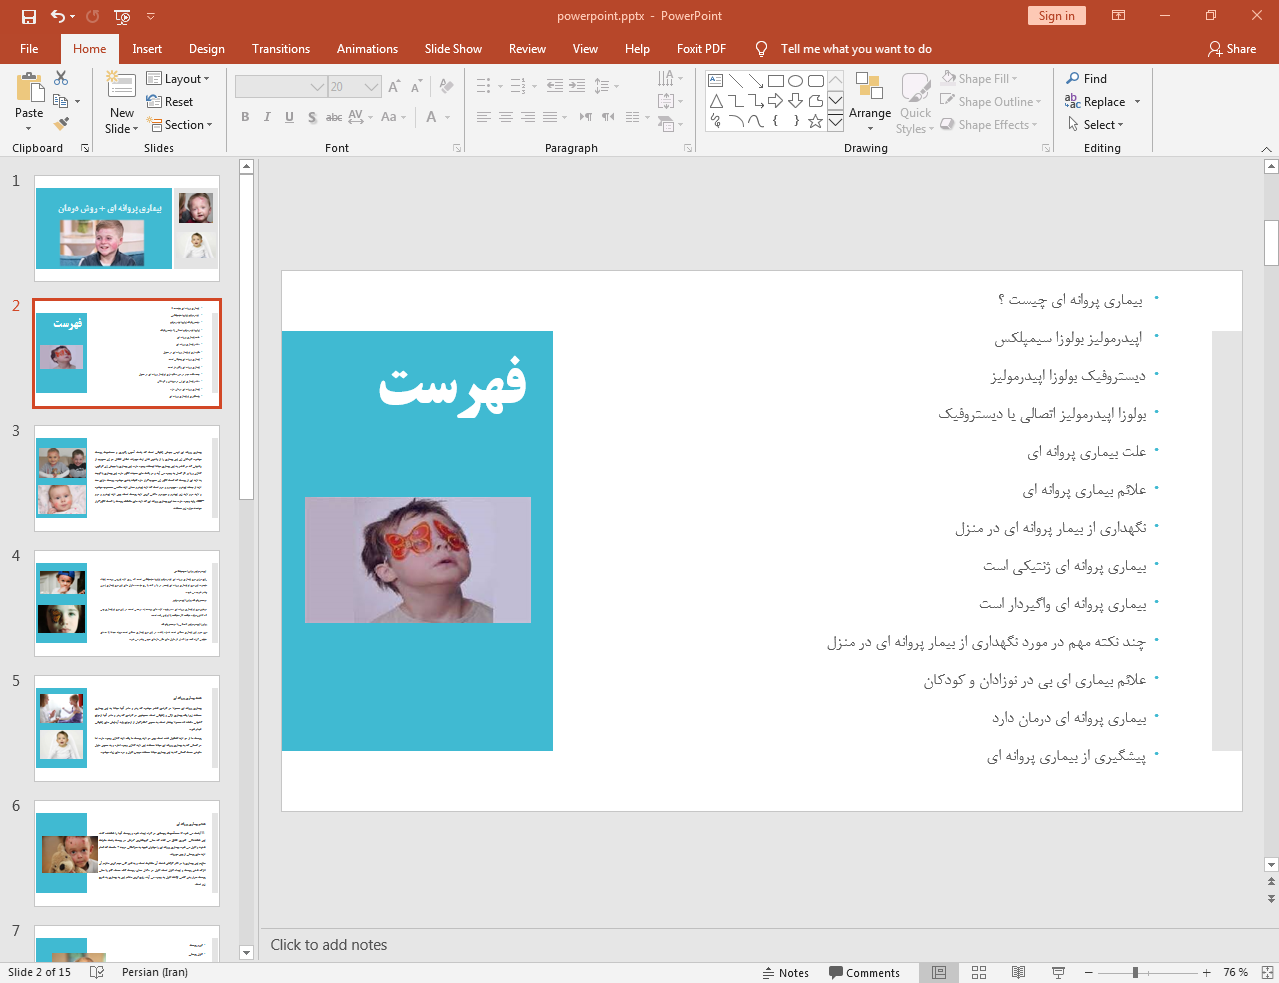Click the Format Painter icon
This screenshot has width=1279, height=983.
(61, 124)
